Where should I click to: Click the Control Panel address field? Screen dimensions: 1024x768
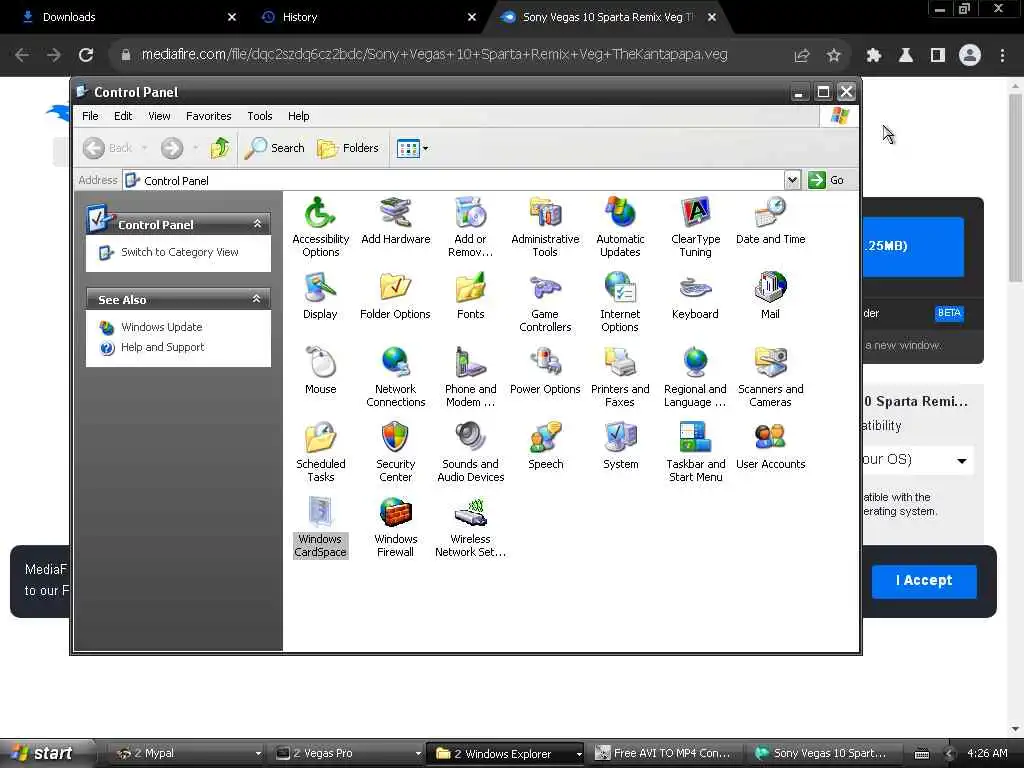pyautogui.click(x=453, y=180)
